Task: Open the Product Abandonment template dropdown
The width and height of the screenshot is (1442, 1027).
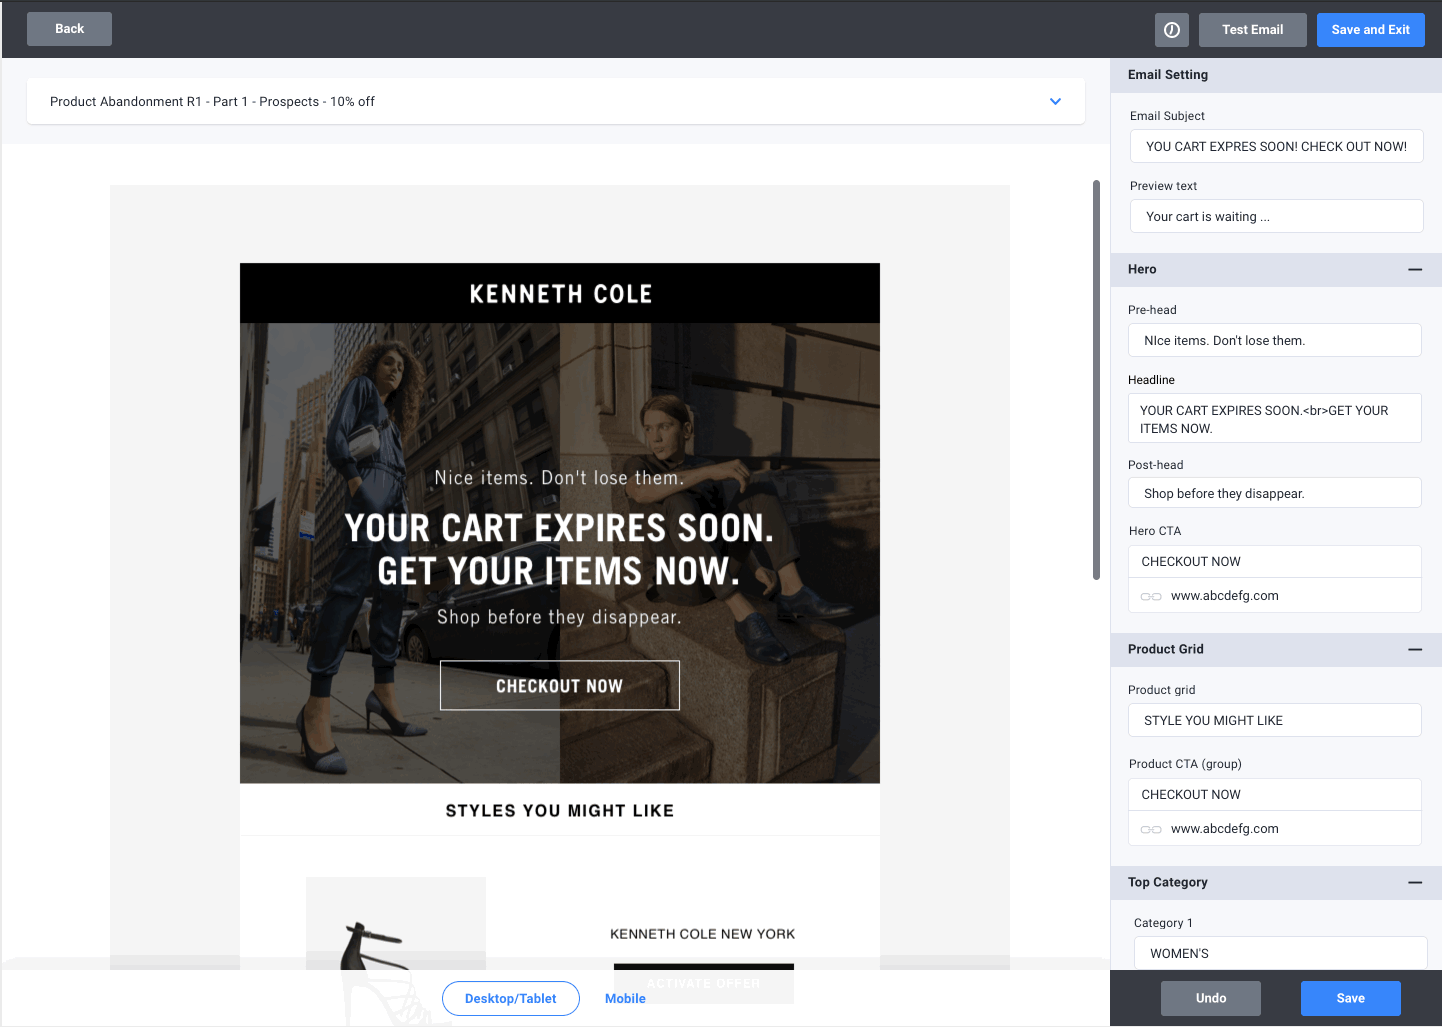Action: click(x=556, y=102)
